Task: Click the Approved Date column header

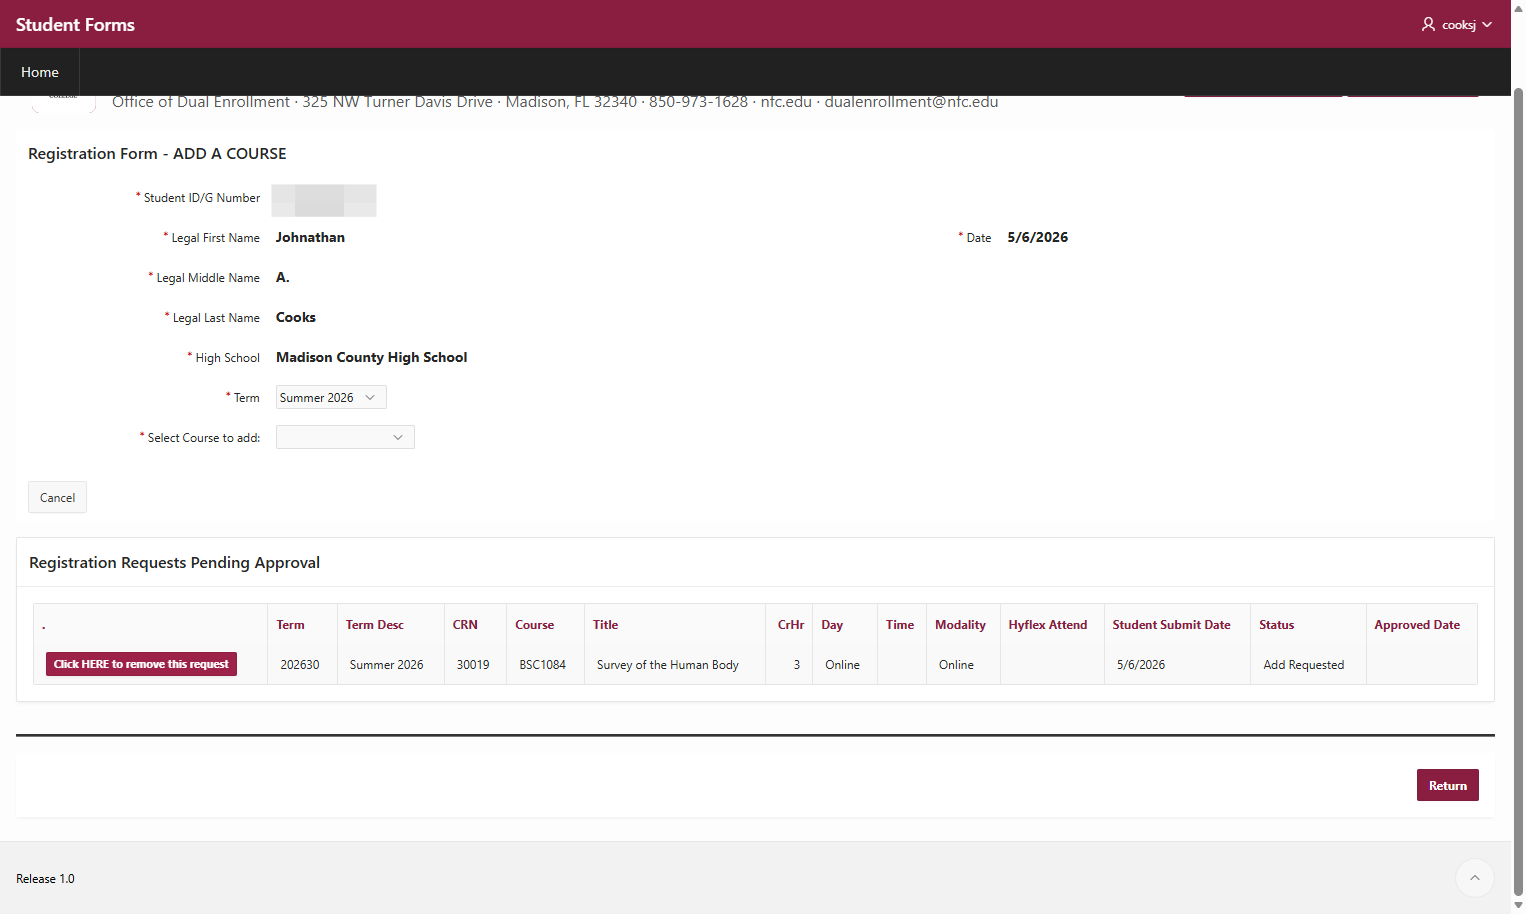Action: 1417,625
